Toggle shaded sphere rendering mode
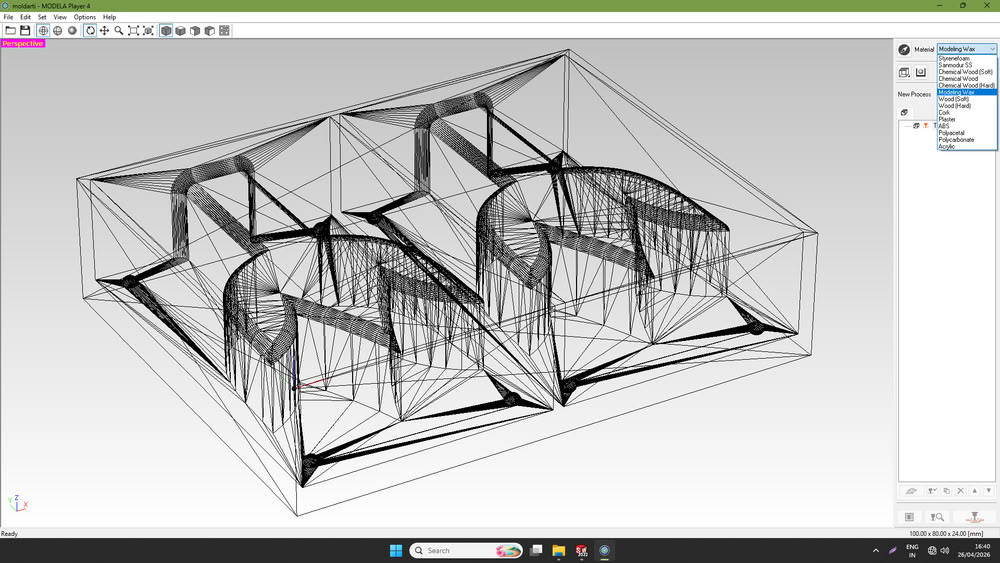Viewport: 1000px width, 563px height. click(72, 31)
